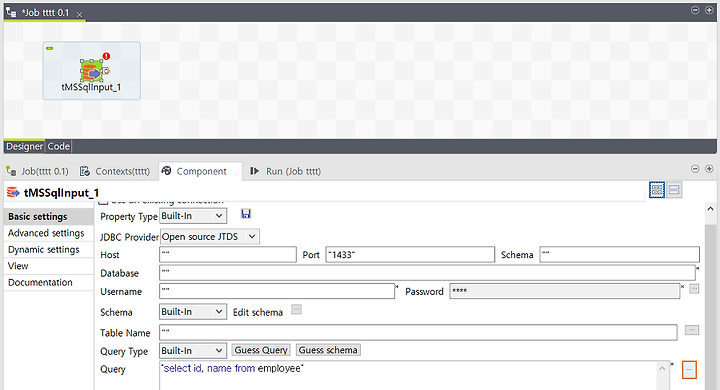Screen dimensions: 720x390
Task: Click the red error indicator on tMSSqlInput_1
Action: click(x=107, y=56)
